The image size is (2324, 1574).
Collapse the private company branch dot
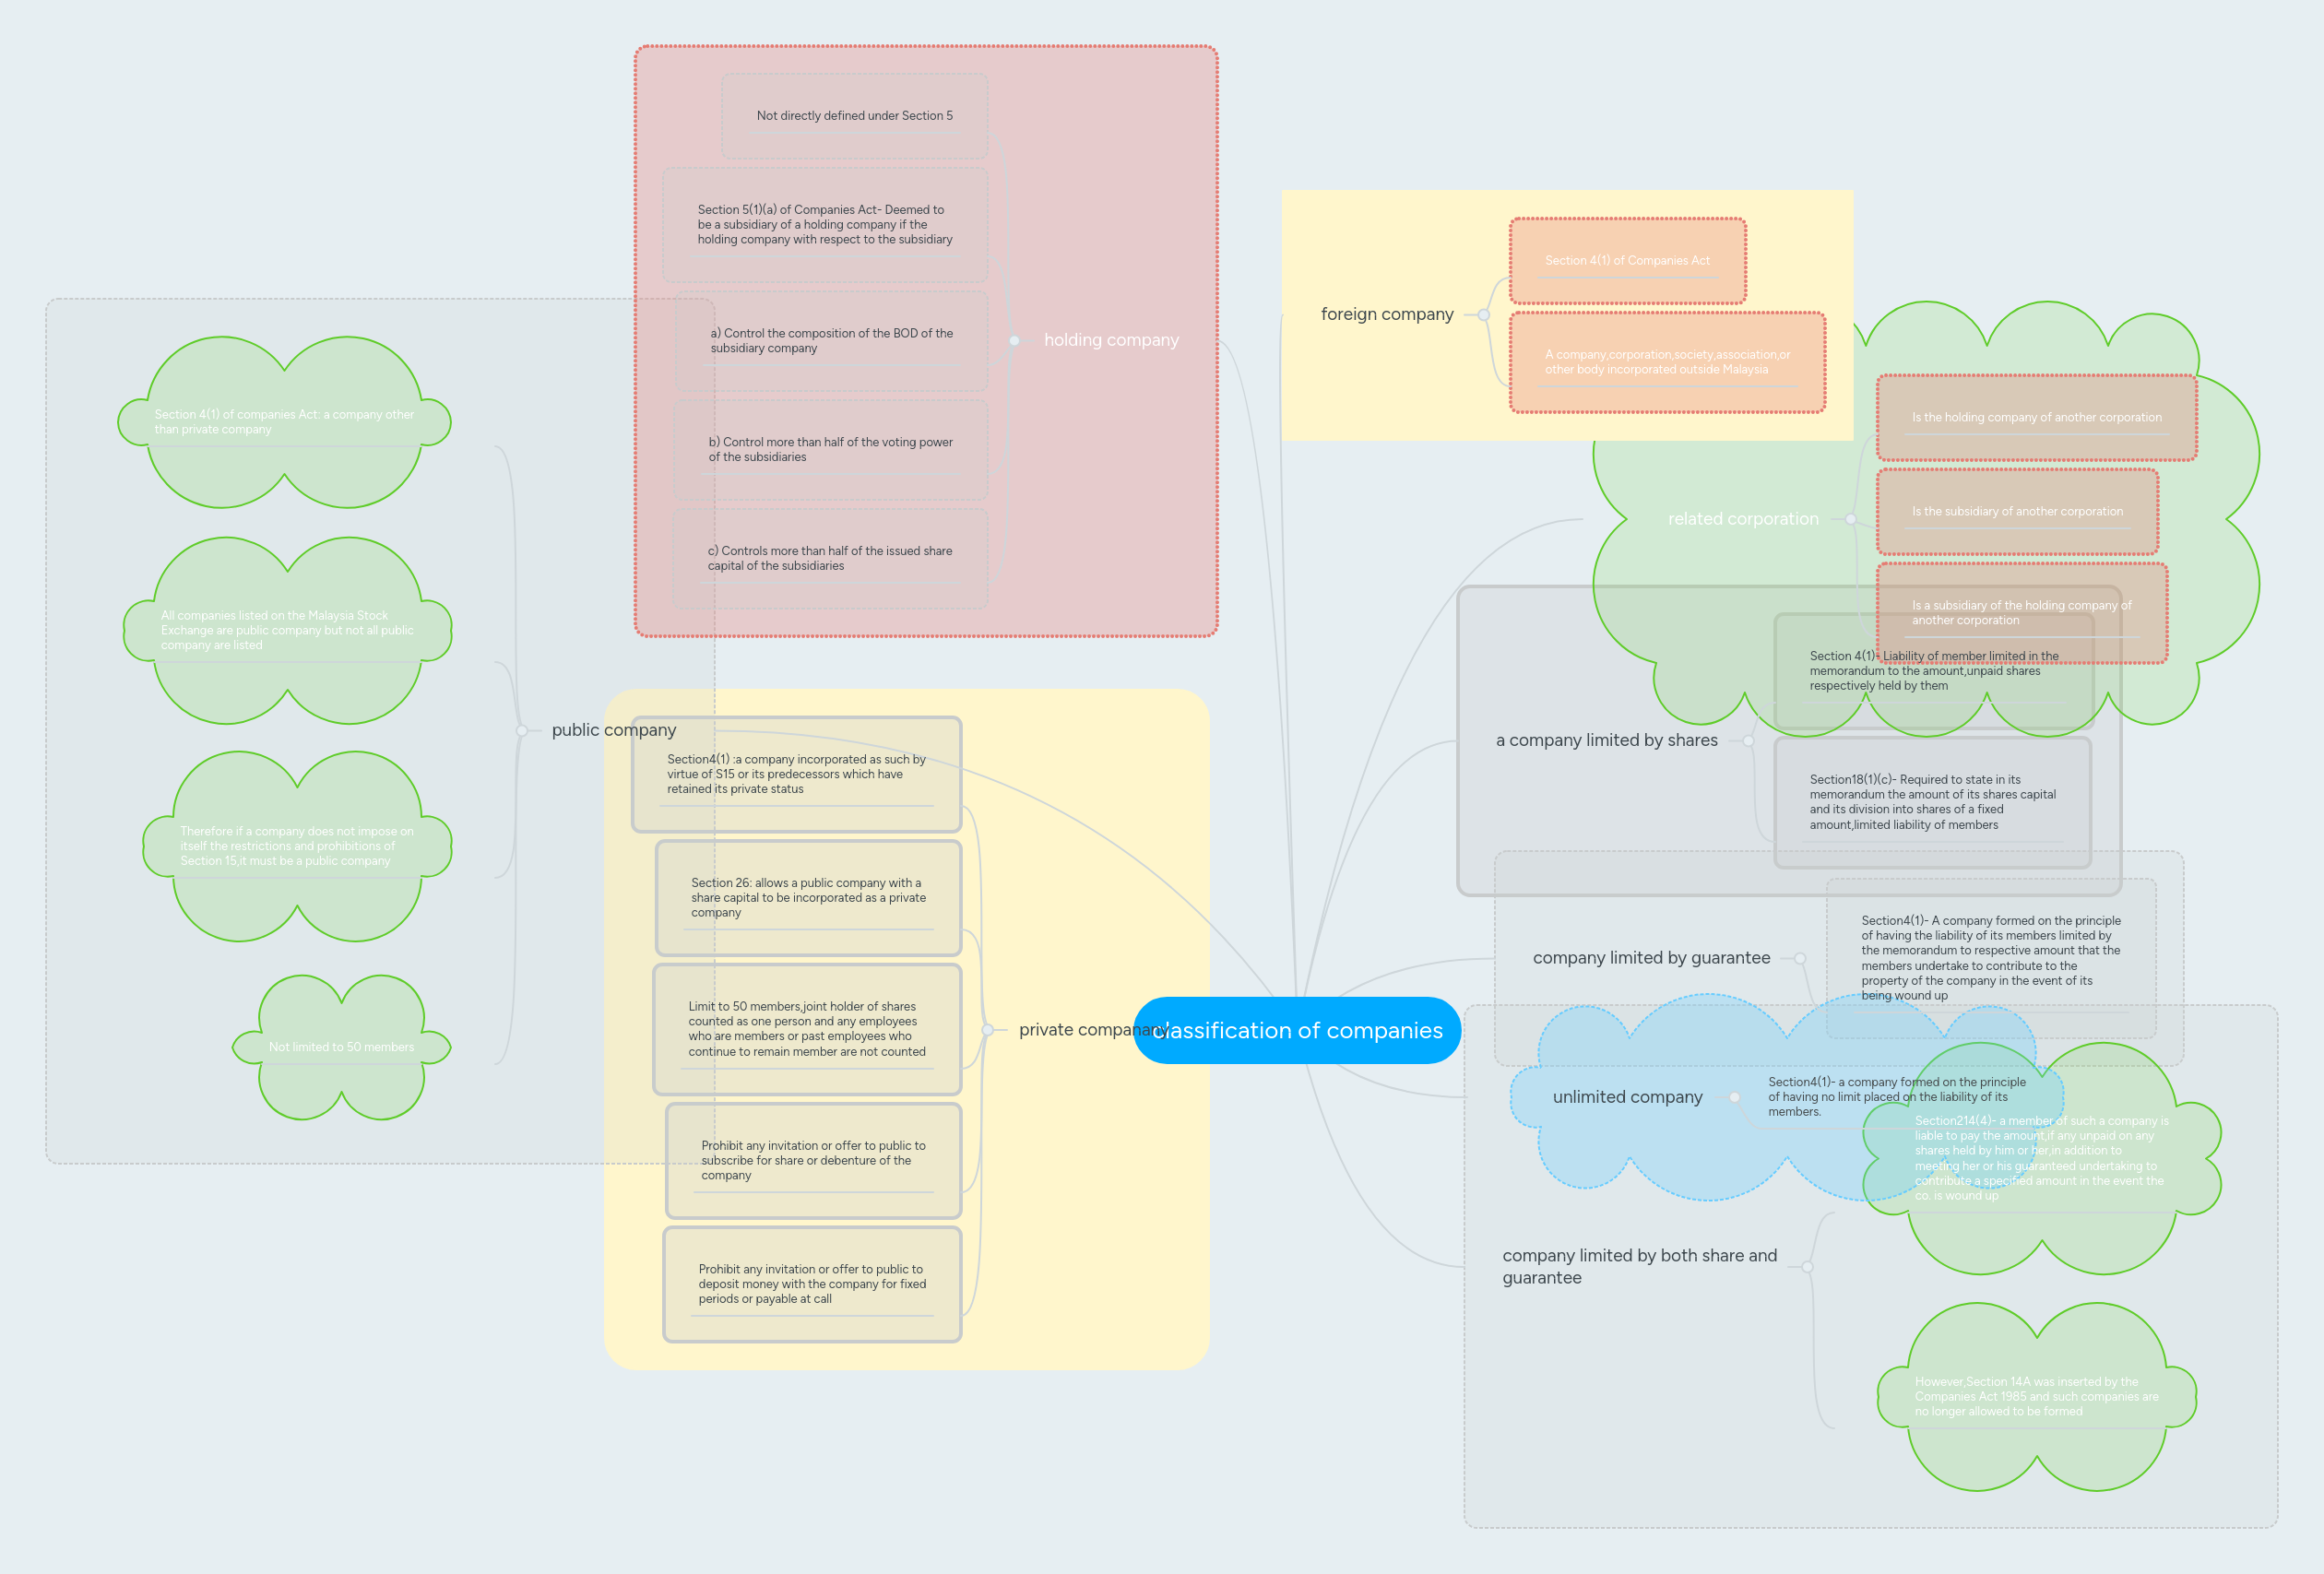click(987, 1029)
